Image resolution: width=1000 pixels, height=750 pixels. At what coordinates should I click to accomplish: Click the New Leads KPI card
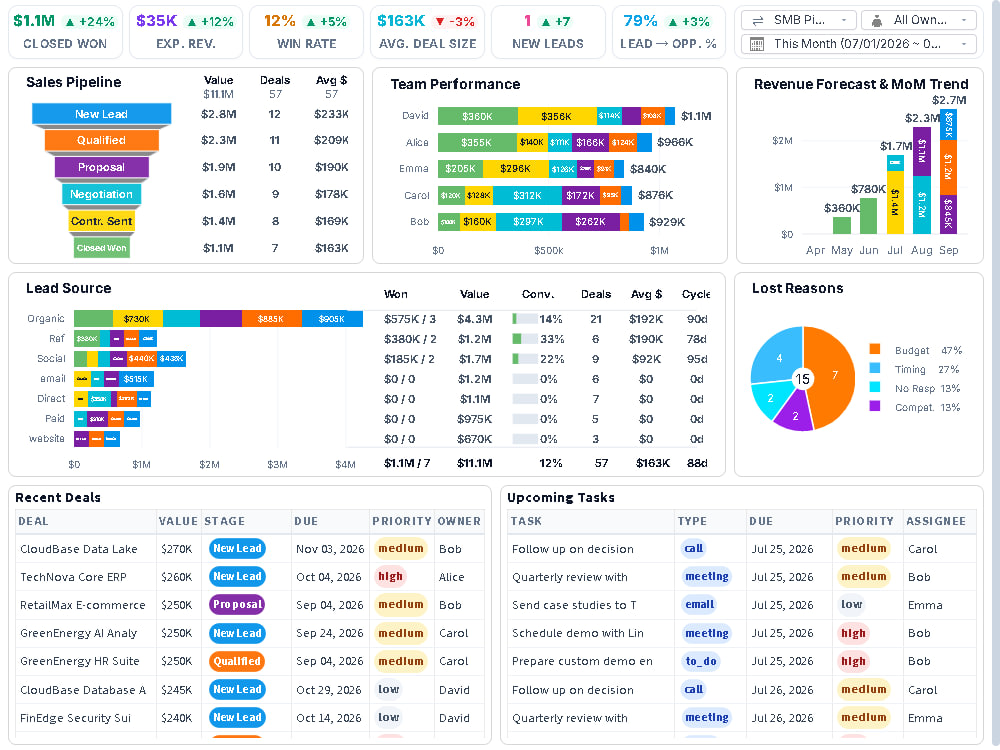point(548,32)
